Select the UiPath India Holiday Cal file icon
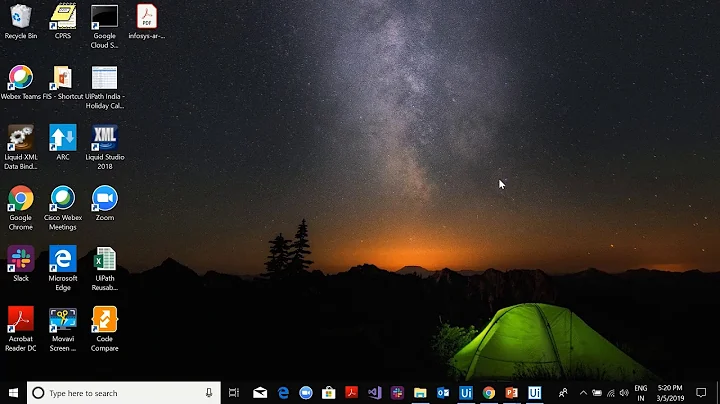Image resolution: width=720 pixels, height=404 pixels. coord(105,87)
